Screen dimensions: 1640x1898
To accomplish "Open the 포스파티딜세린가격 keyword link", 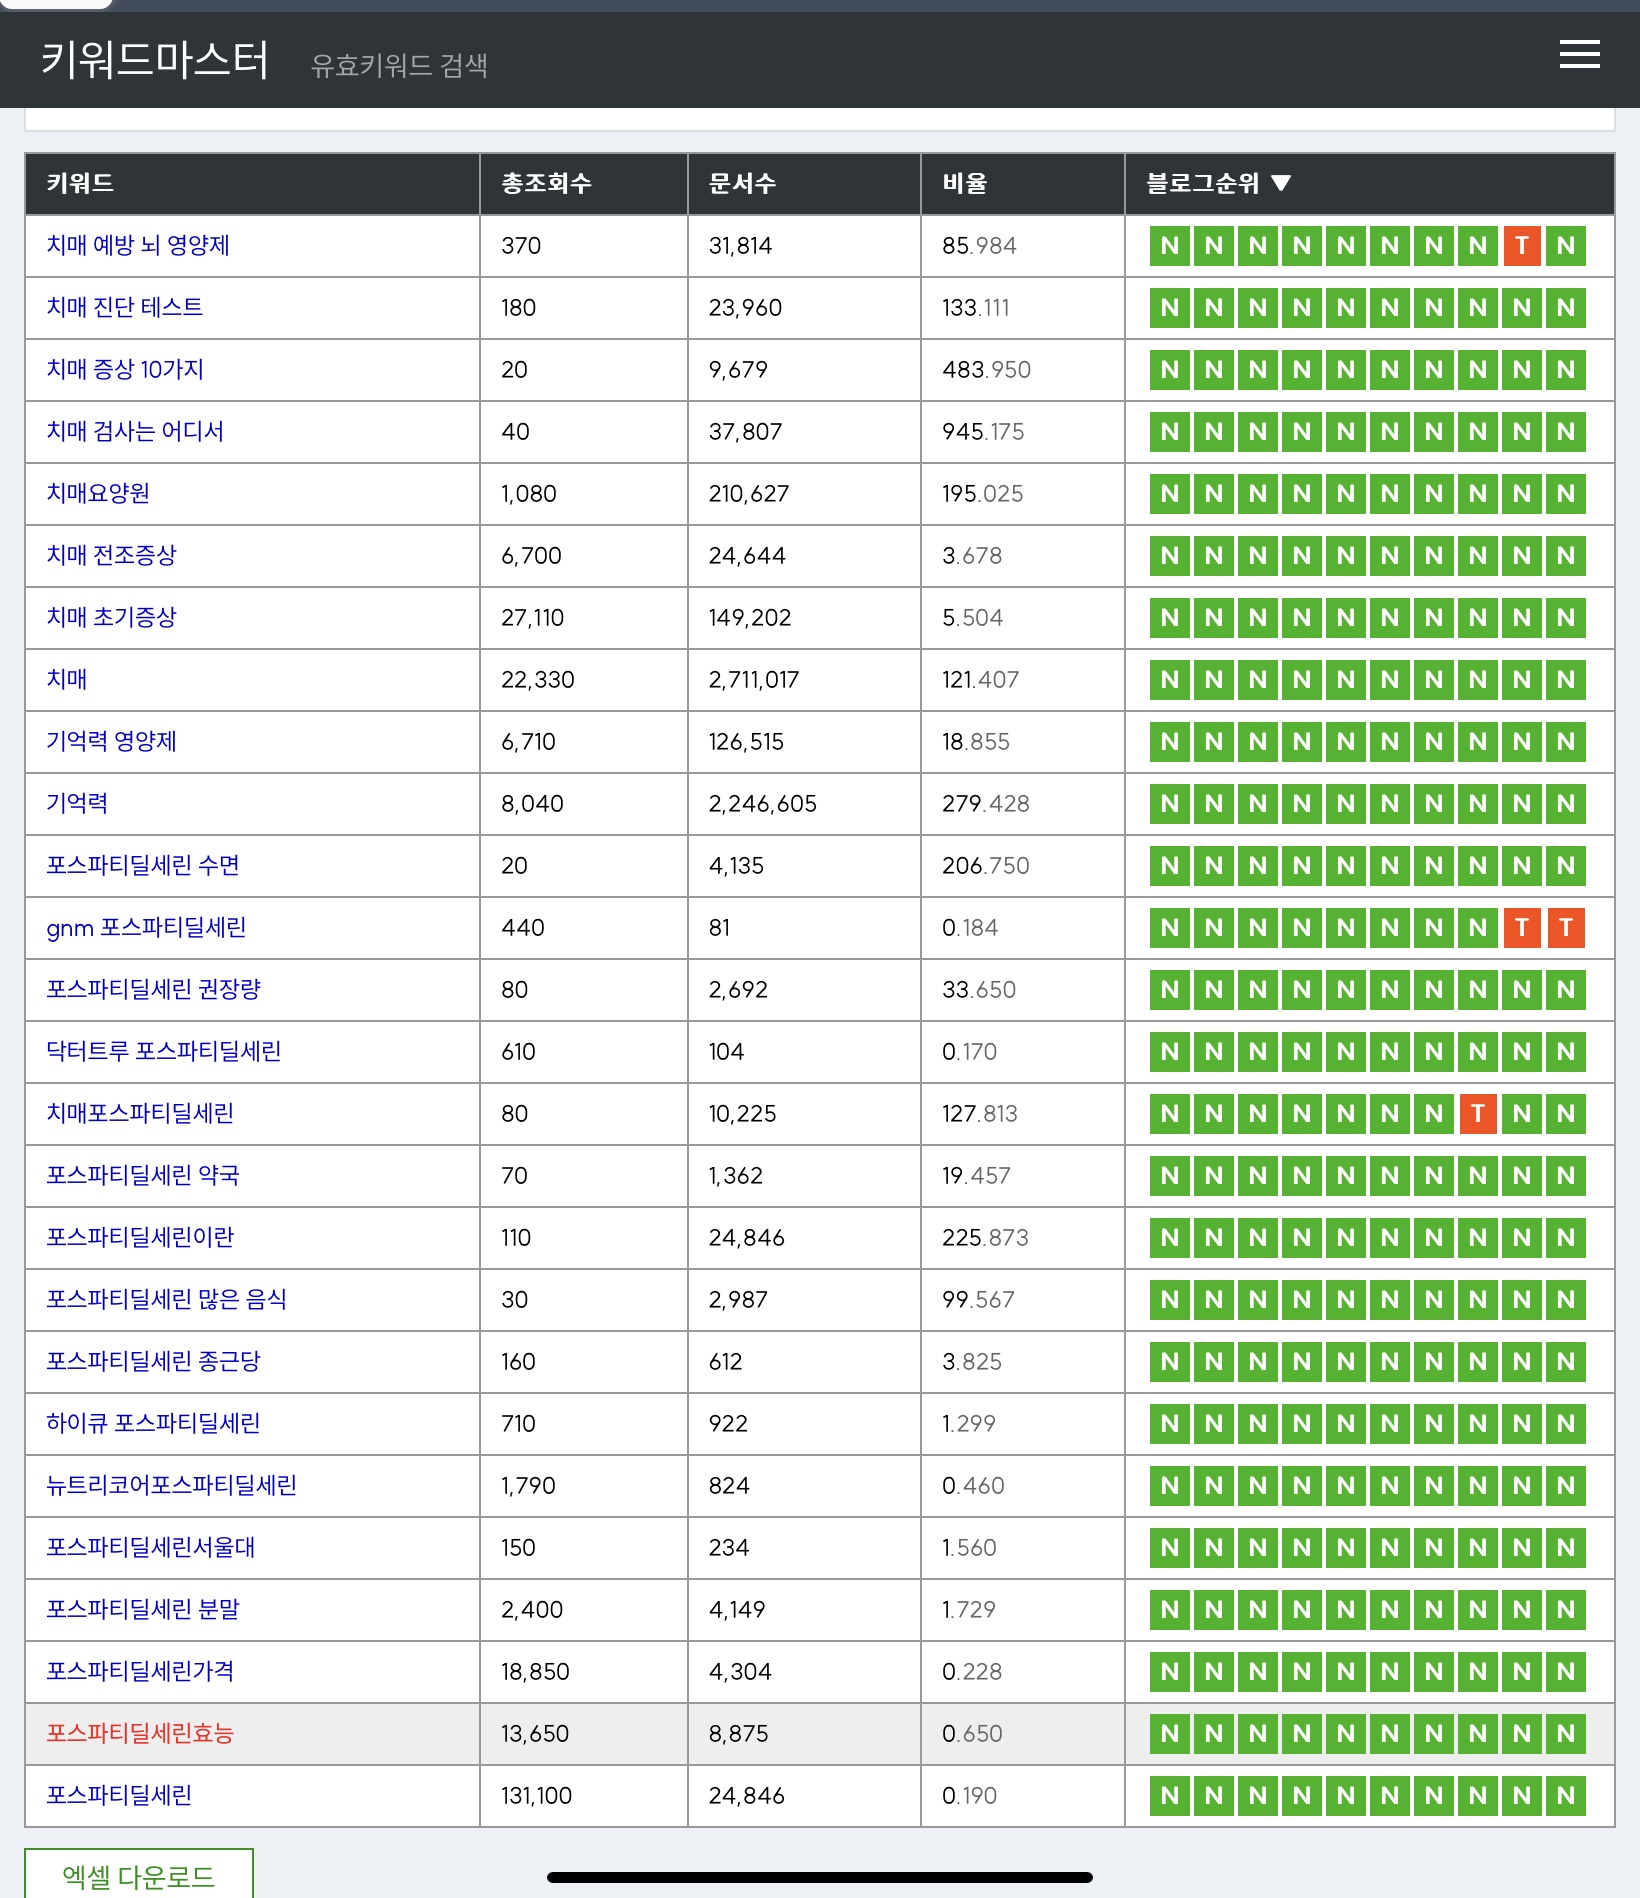I will coord(140,1671).
